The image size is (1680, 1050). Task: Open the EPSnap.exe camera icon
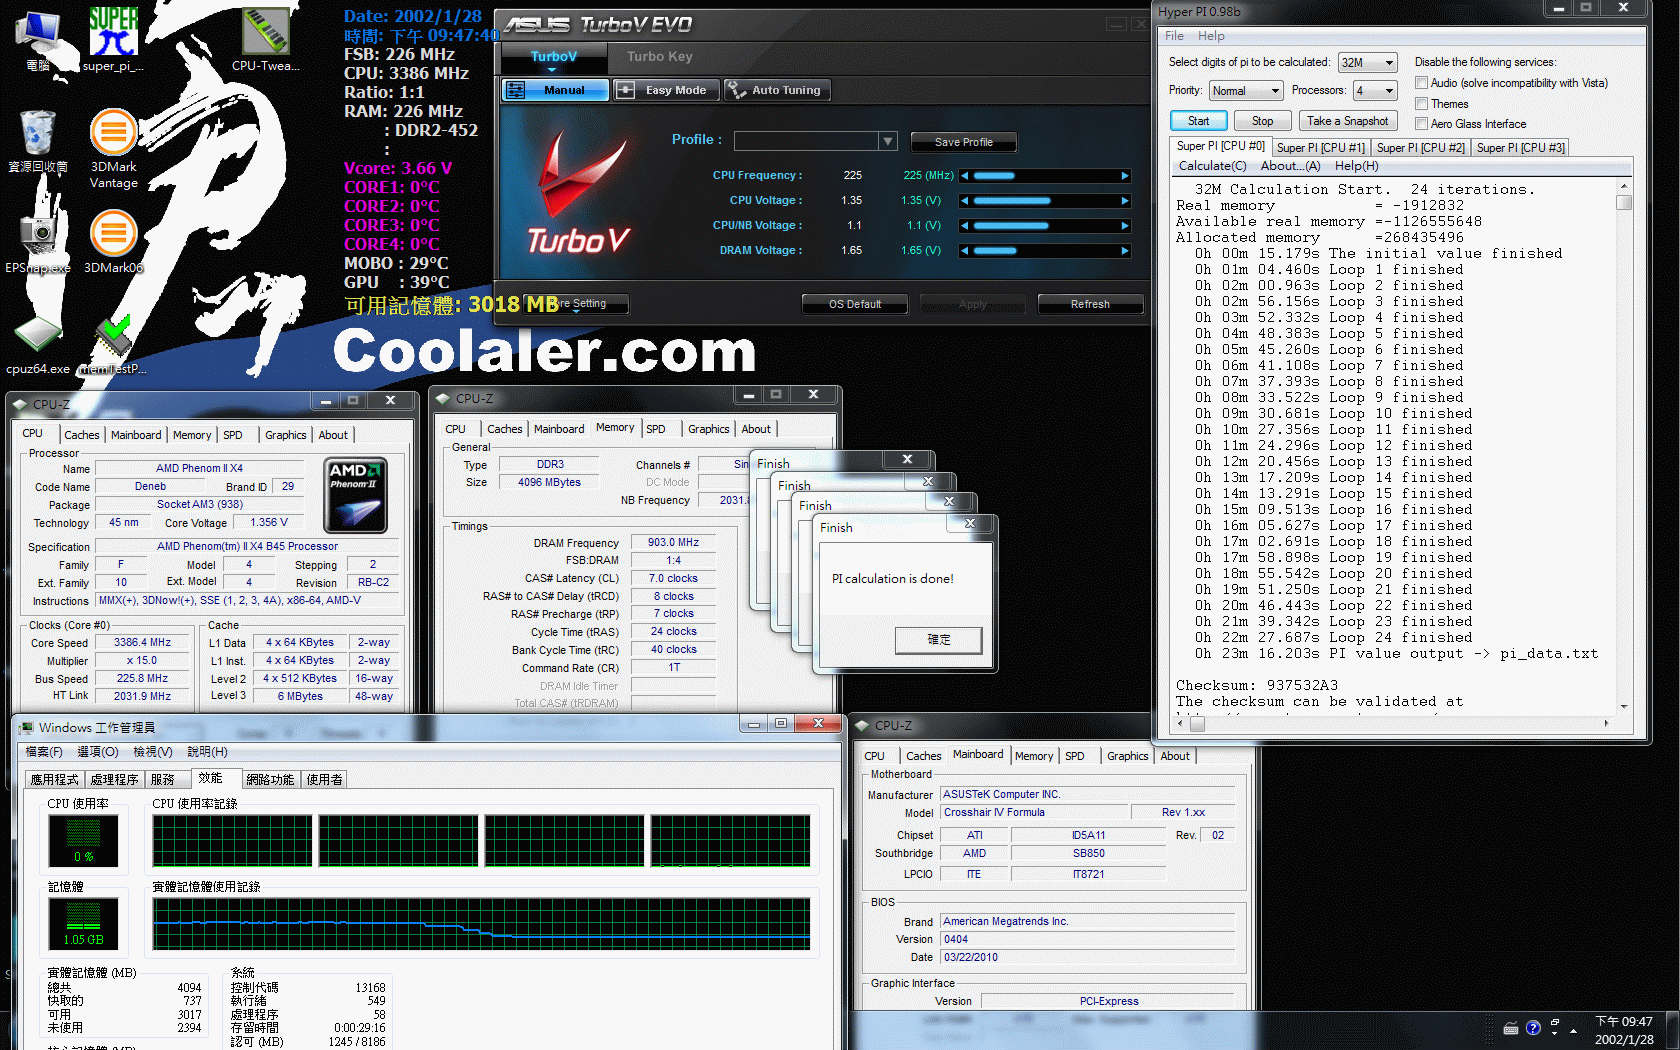(37, 234)
